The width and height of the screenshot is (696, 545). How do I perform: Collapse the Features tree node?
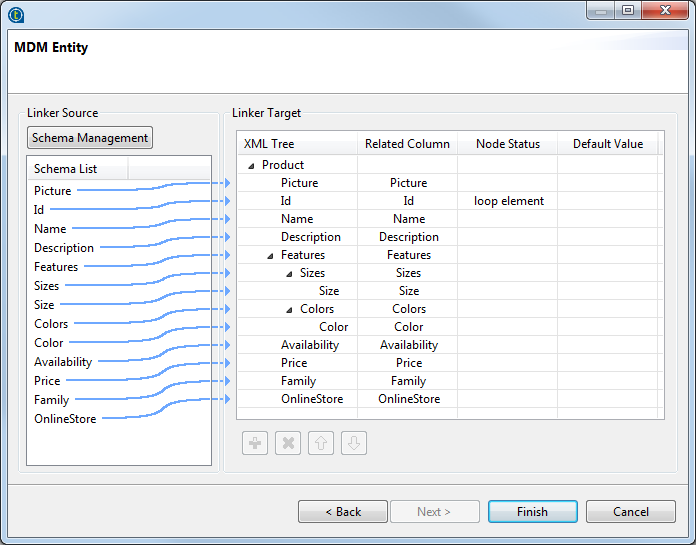[270, 256]
